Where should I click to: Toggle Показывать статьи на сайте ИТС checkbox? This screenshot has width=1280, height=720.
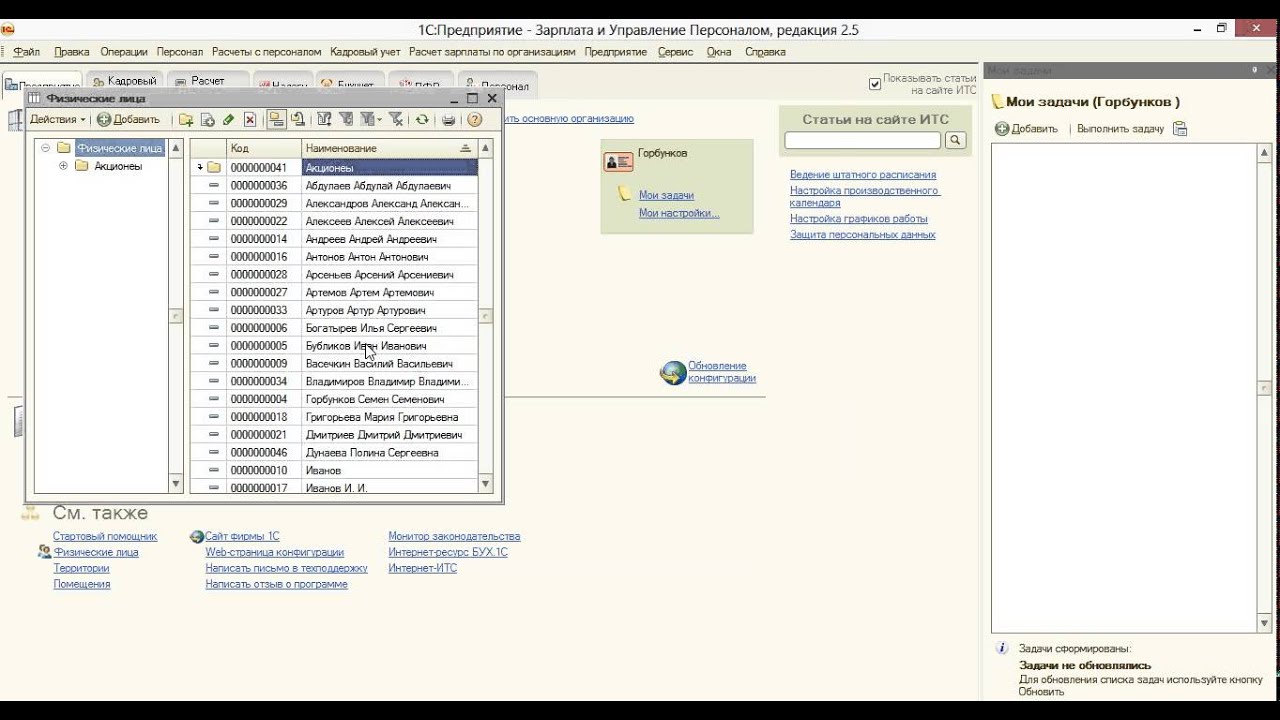pyautogui.click(x=875, y=84)
